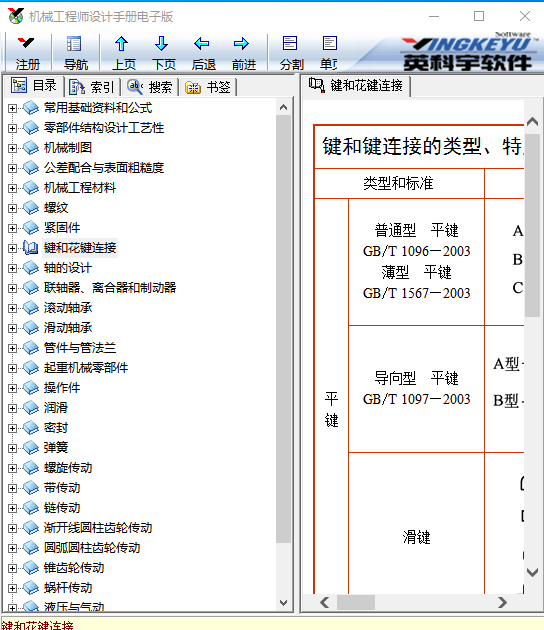Select the 带传动 tree item label

click(x=62, y=488)
